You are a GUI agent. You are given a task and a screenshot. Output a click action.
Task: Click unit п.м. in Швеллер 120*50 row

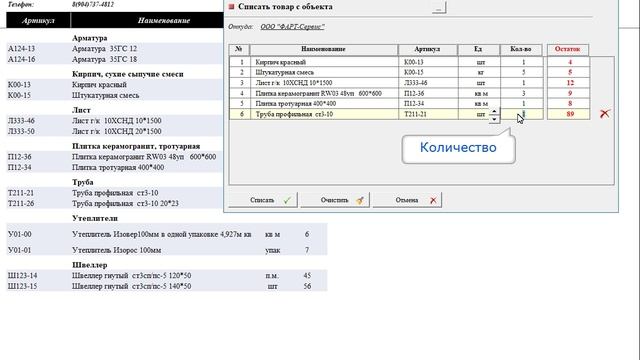[272, 276]
